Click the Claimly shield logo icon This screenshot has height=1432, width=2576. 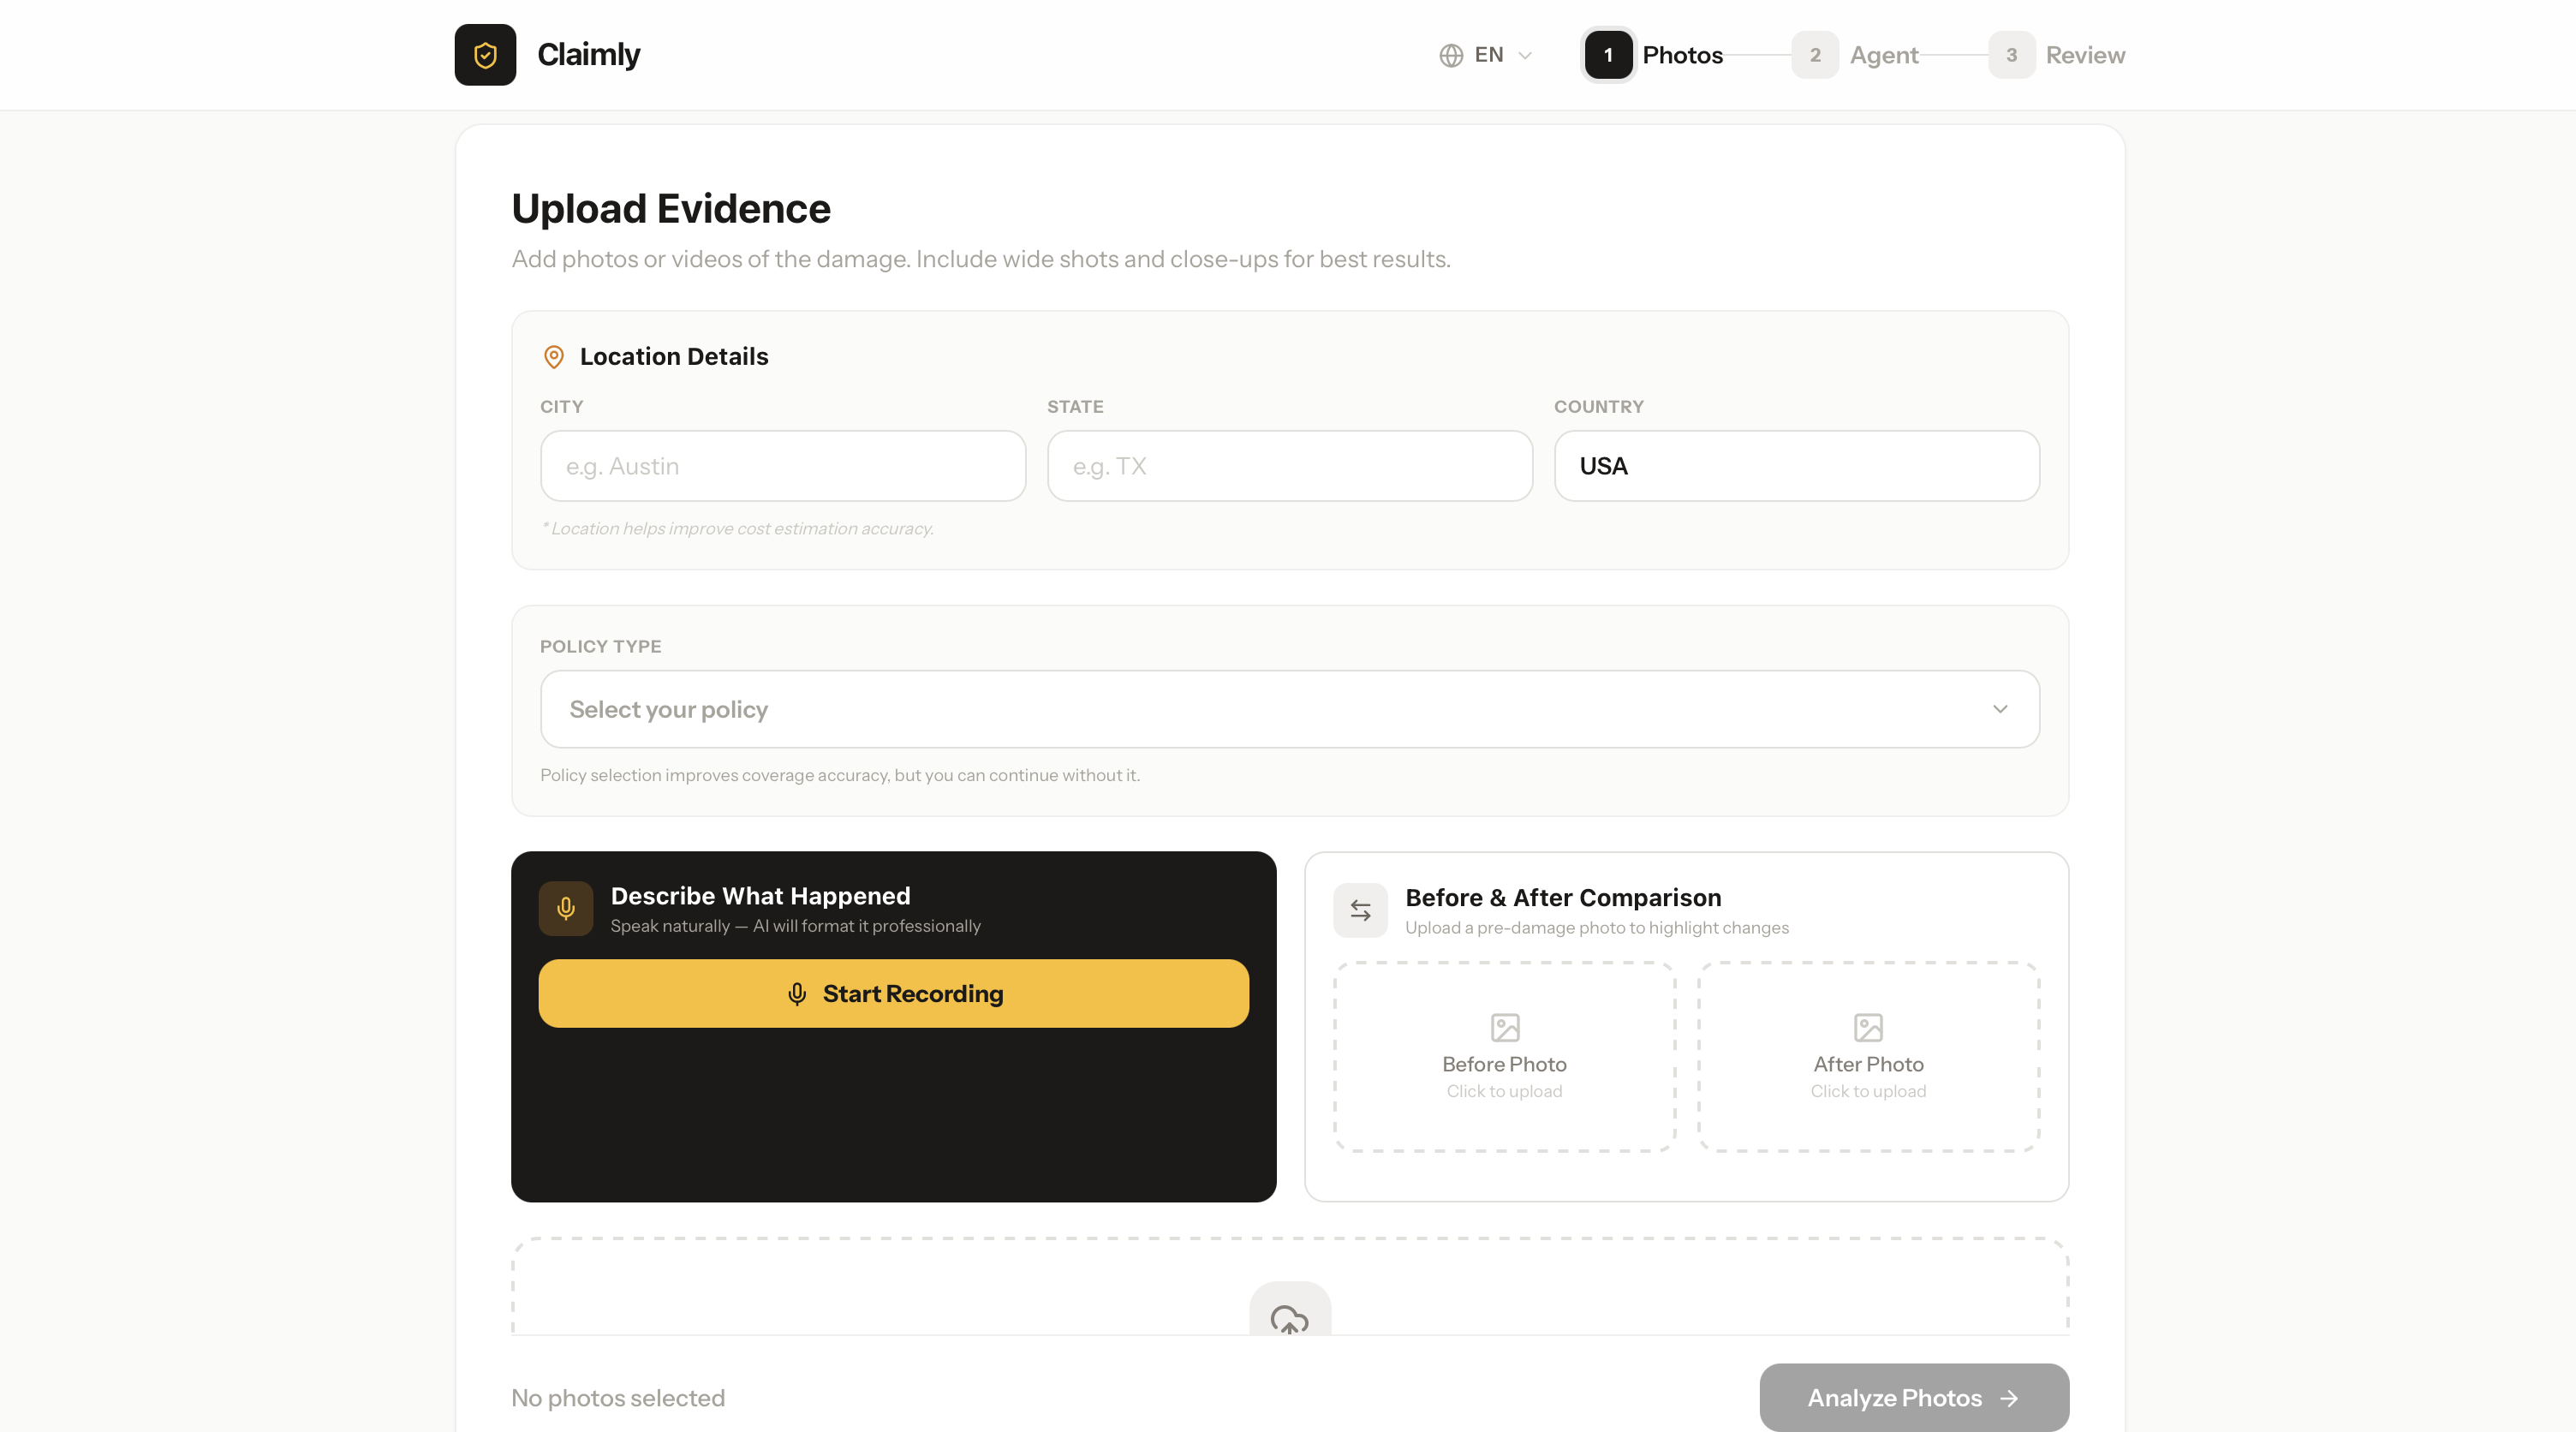point(485,55)
